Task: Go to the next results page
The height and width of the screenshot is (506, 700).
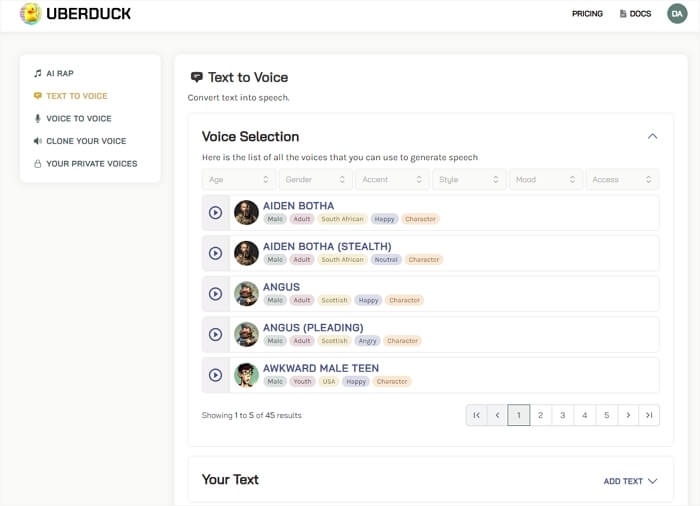Action: [x=627, y=415]
